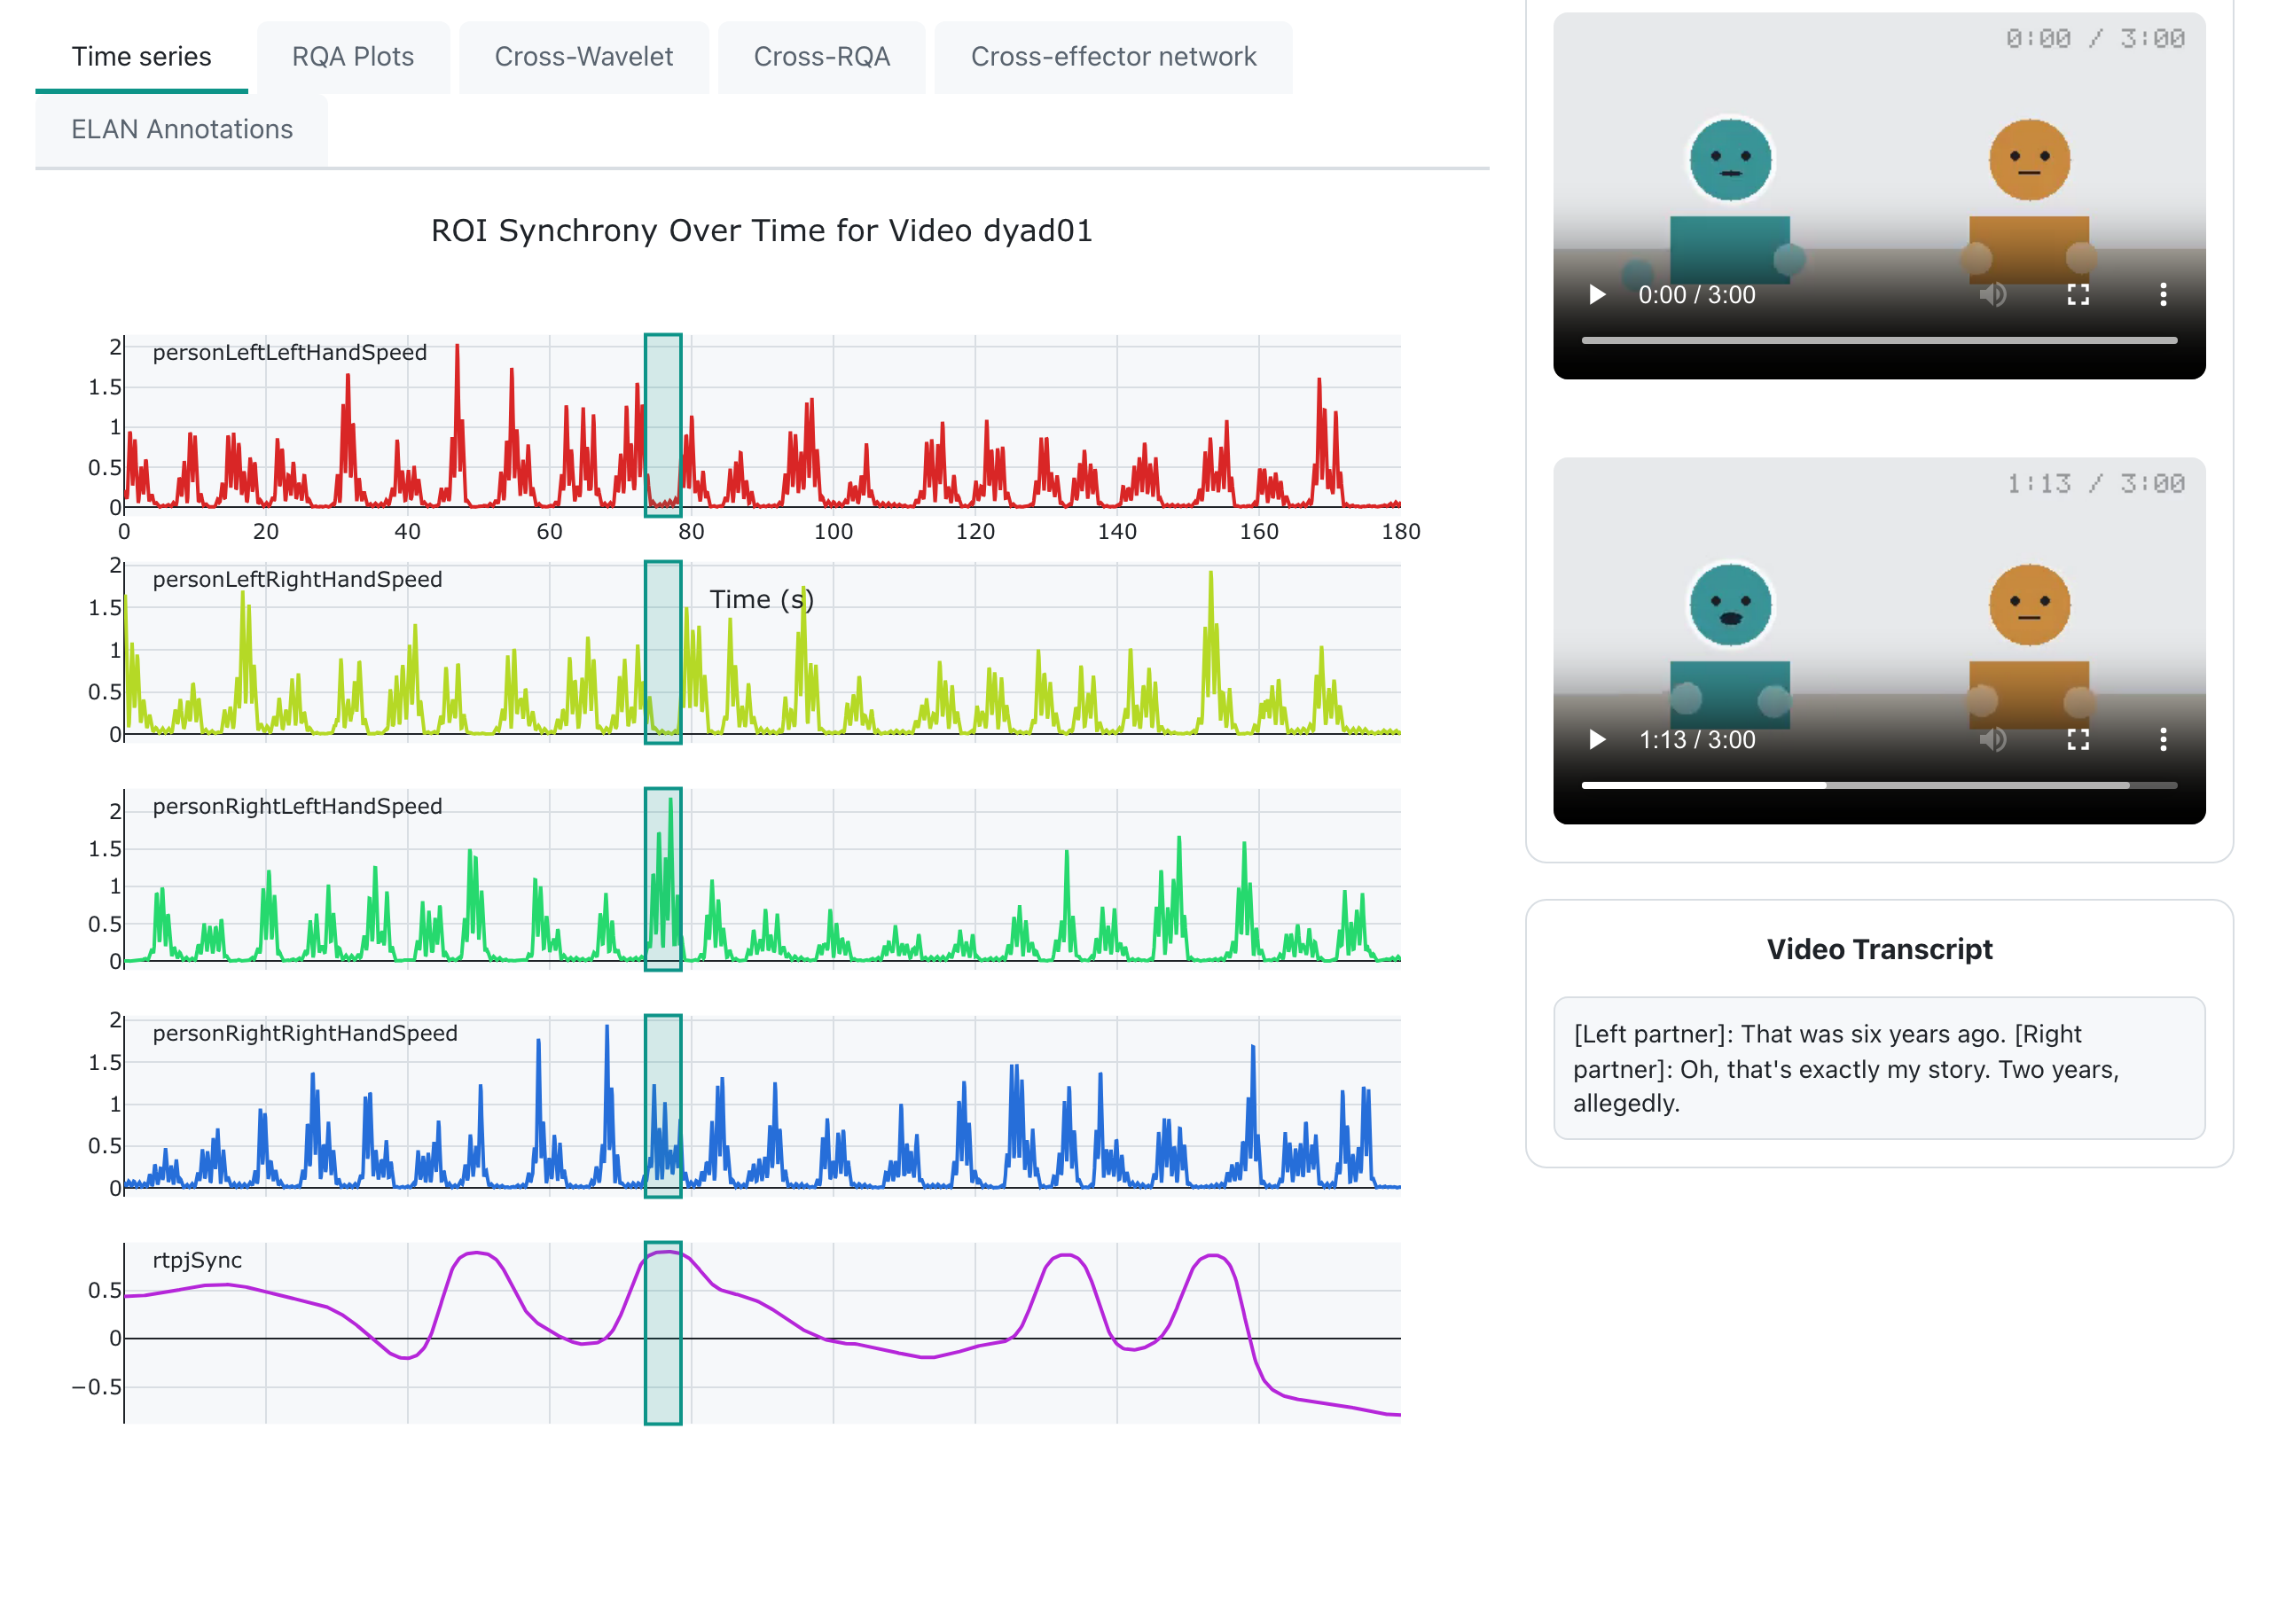
Task: Click the 100 tick on time axis
Action: [833, 532]
